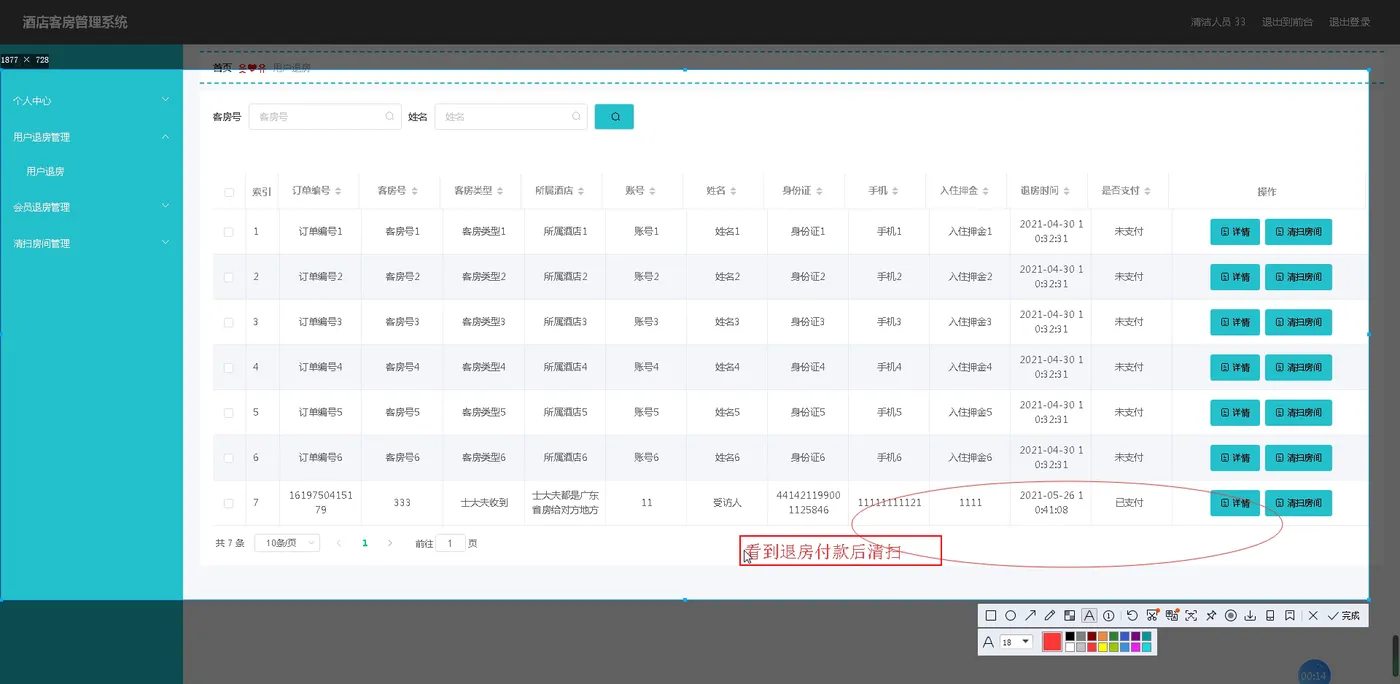The width and height of the screenshot is (1400, 684).
Task: Click the translate screenshot icon
Action: point(1172,616)
